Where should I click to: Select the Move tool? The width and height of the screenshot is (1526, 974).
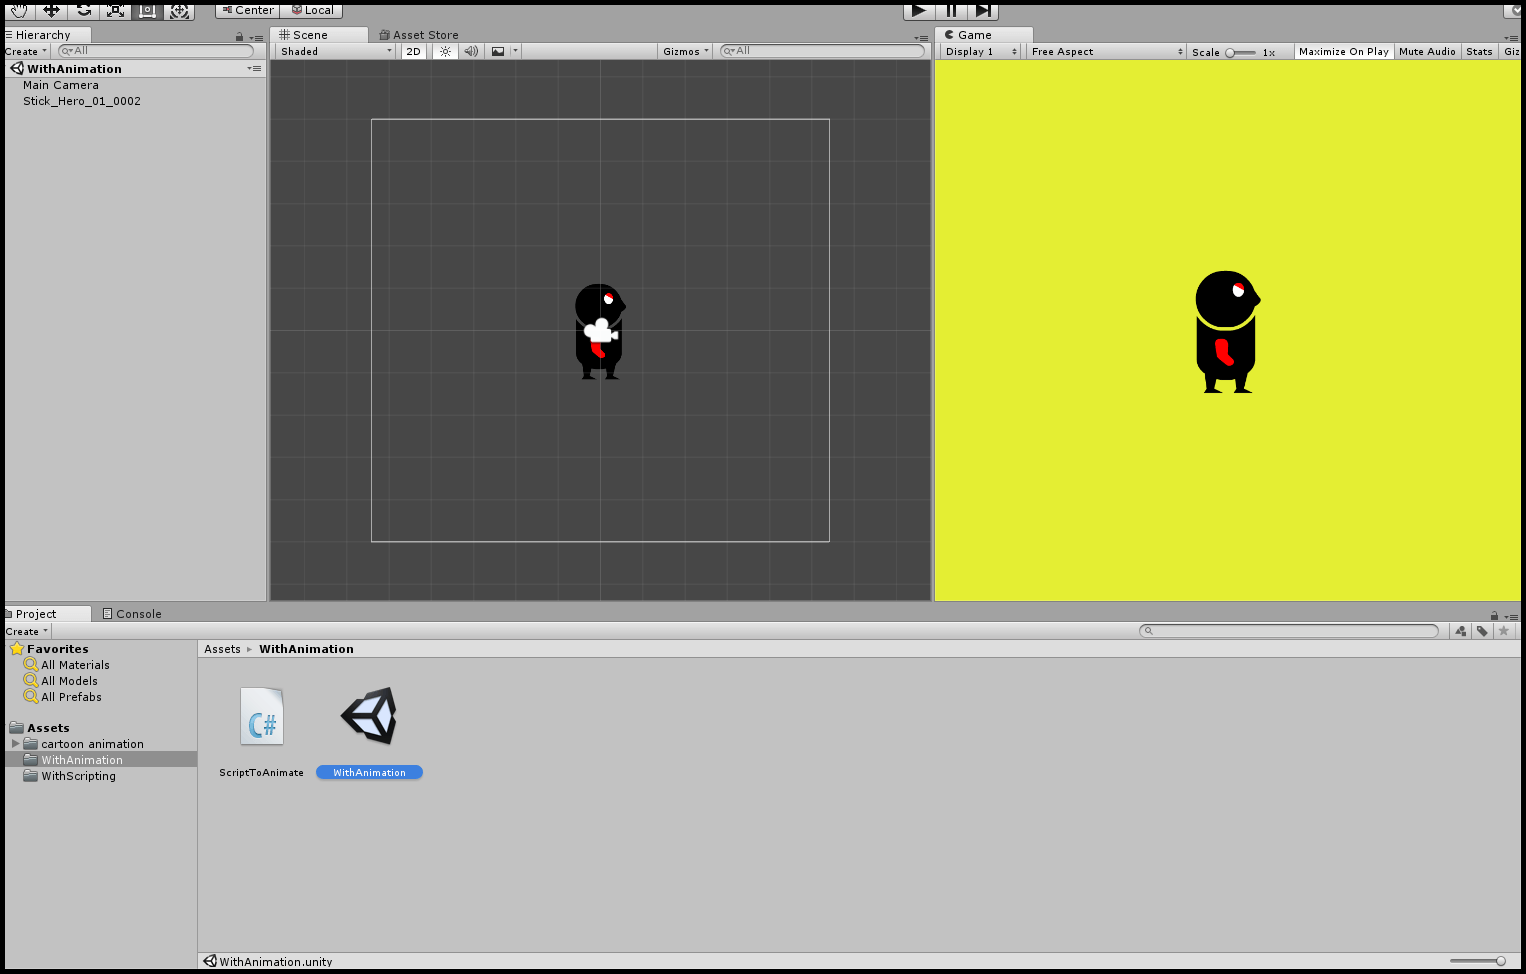pyautogui.click(x=51, y=11)
